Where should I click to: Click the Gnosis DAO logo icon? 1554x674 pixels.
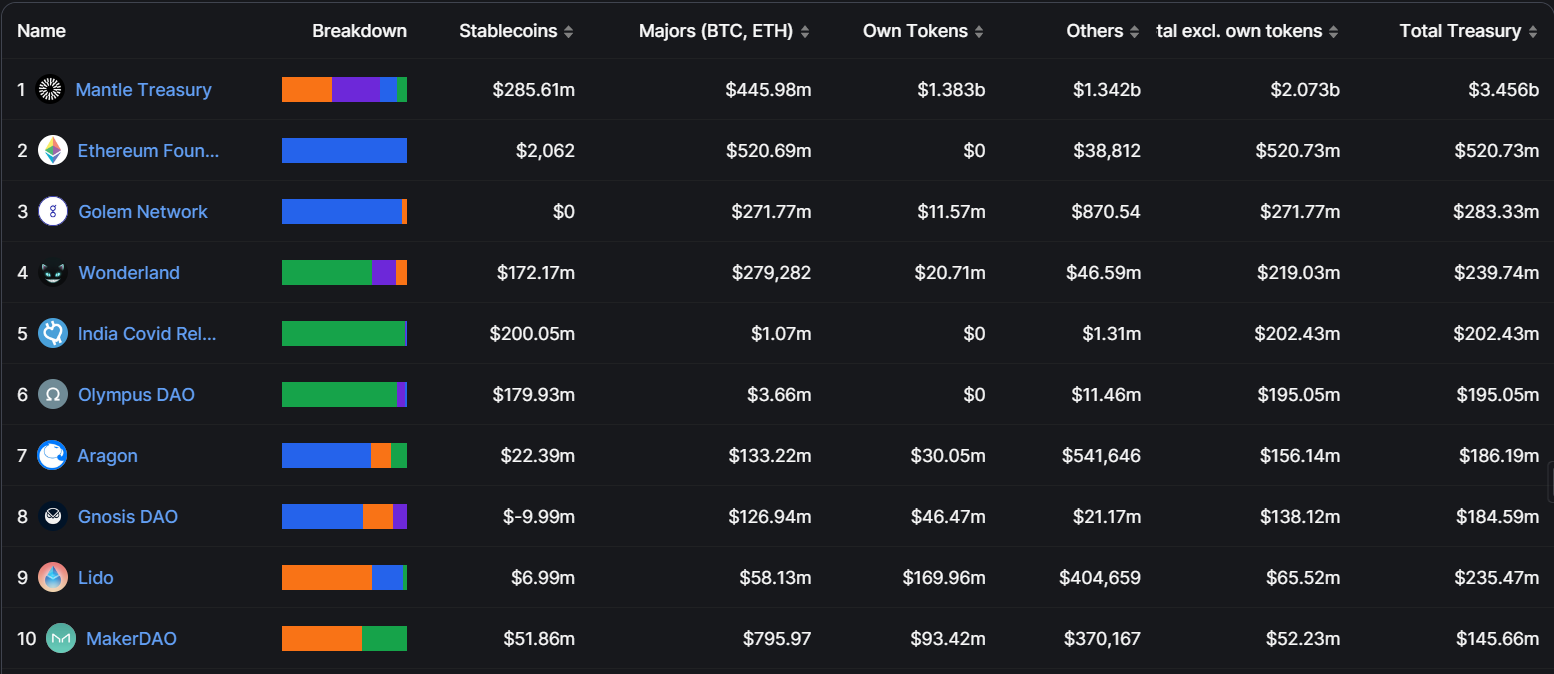pos(53,517)
